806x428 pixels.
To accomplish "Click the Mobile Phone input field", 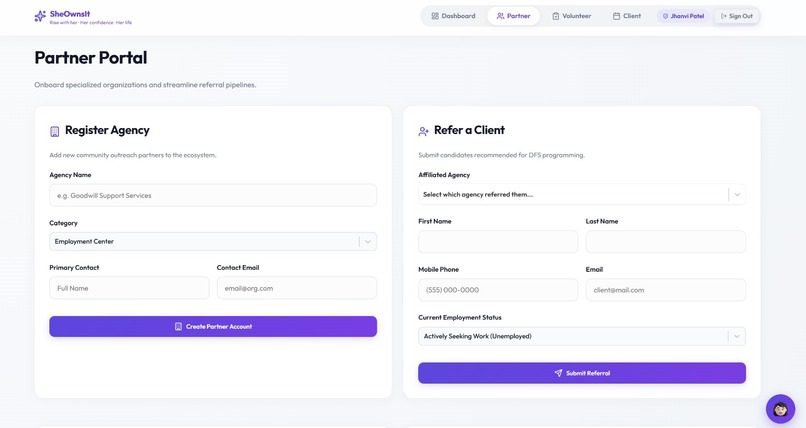I will tap(498, 290).
